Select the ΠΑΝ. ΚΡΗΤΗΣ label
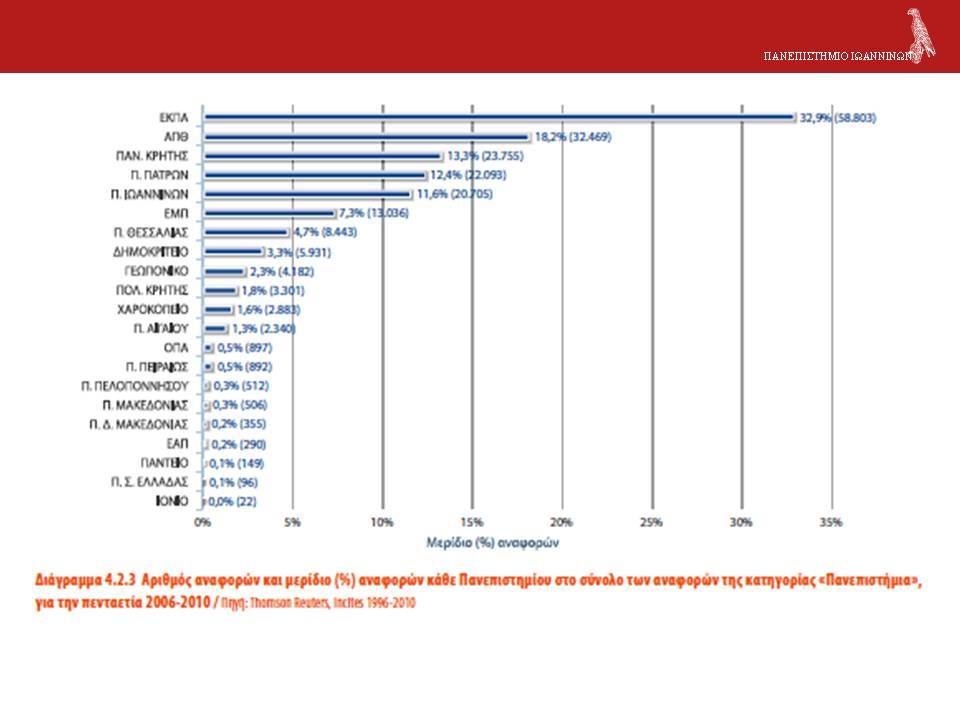The image size is (960, 720). [x=152, y=156]
